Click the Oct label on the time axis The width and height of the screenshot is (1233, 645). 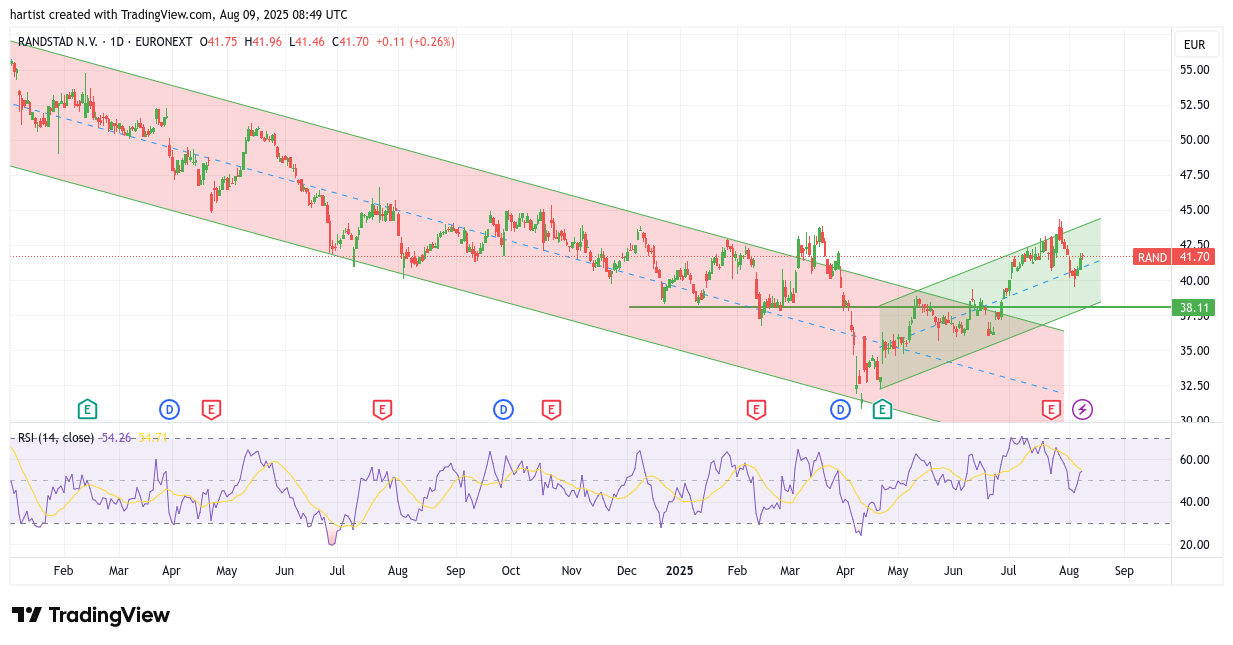point(511,571)
